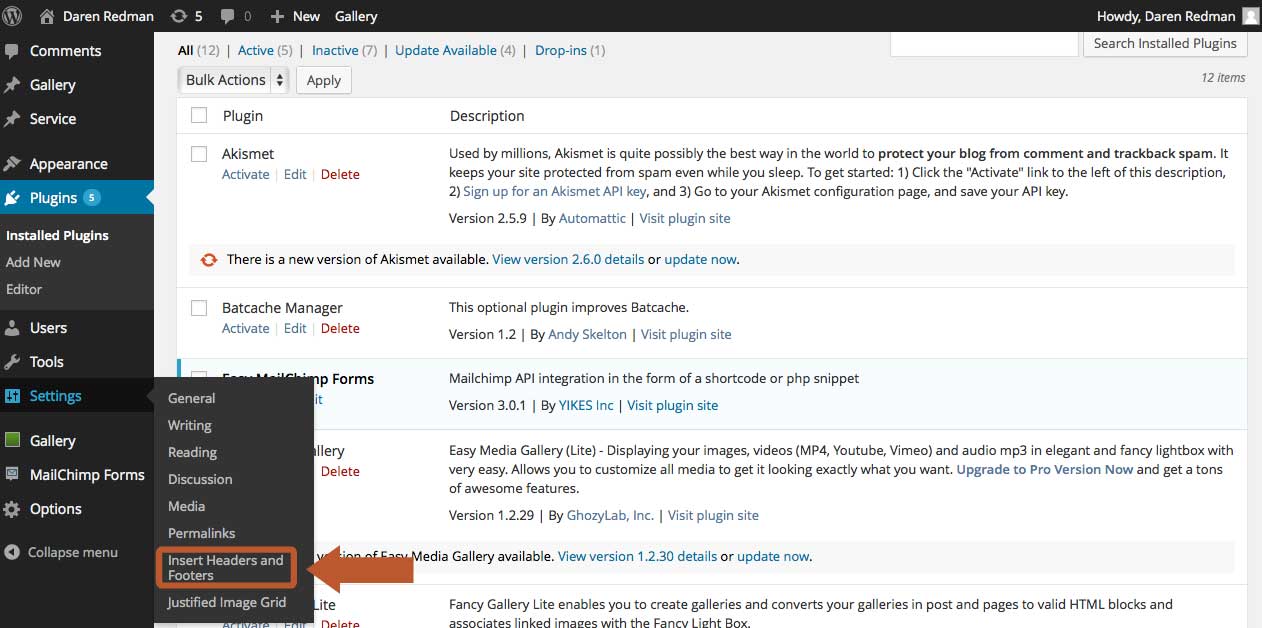Open updates icon showing 5 in admin bar

(179, 16)
